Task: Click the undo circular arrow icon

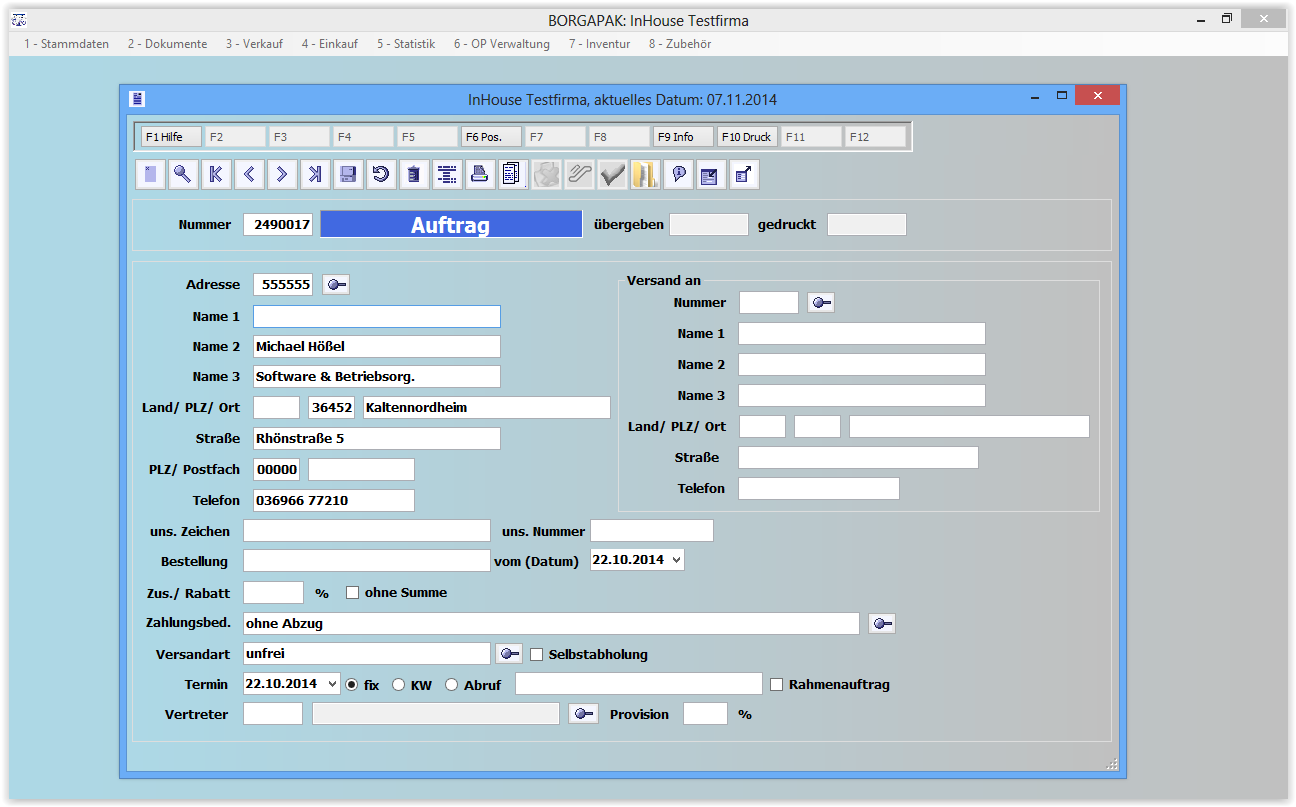Action: coord(380,175)
